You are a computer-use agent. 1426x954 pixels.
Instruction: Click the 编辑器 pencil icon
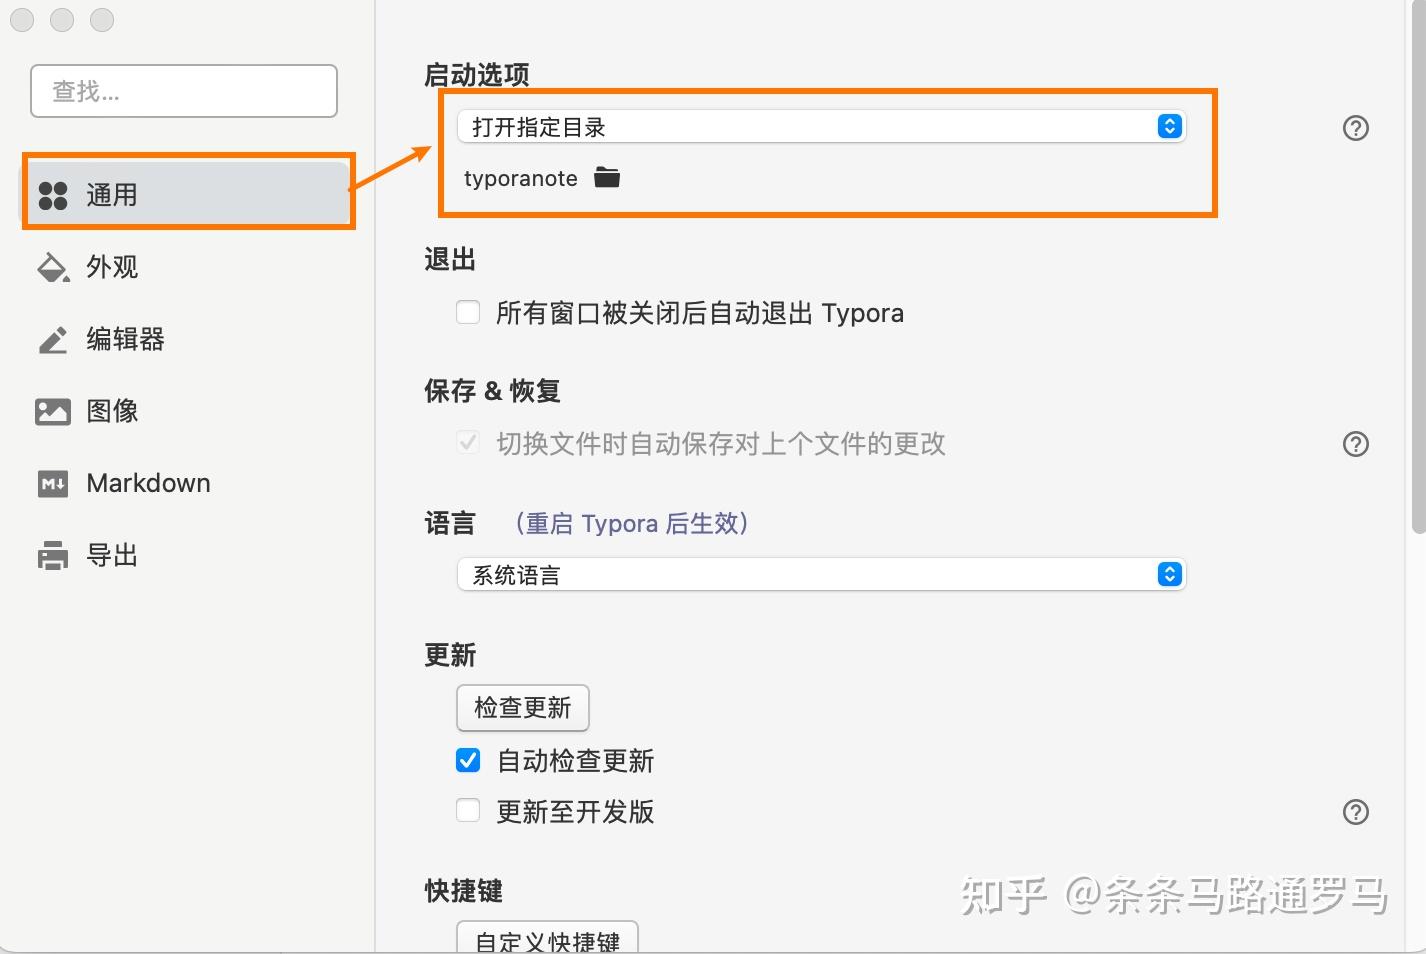[x=53, y=340]
